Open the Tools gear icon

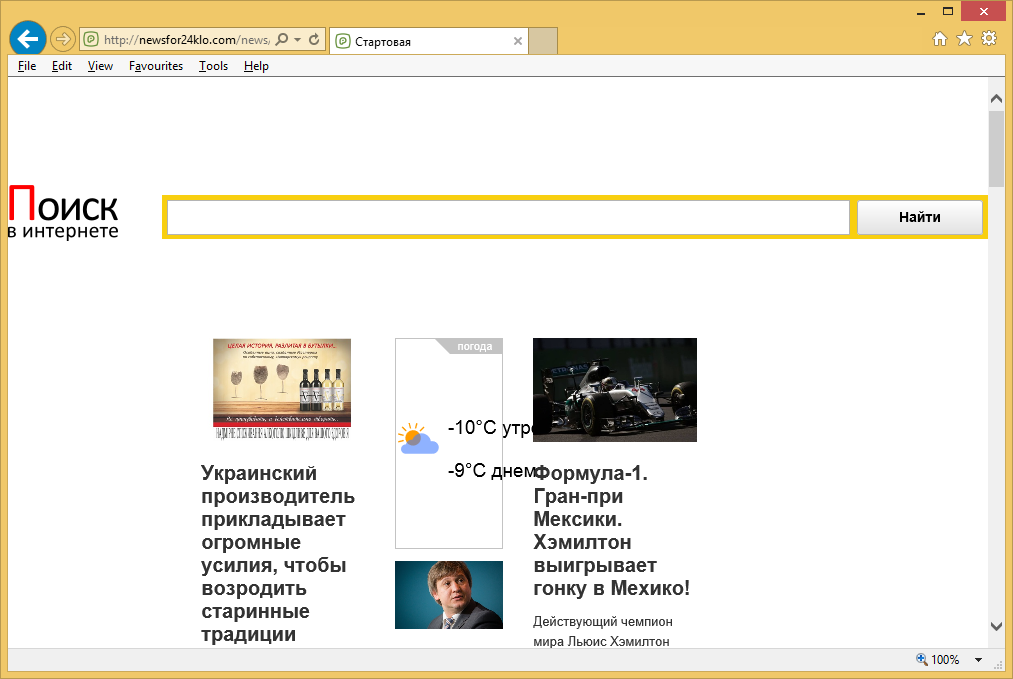coord(989,39)
